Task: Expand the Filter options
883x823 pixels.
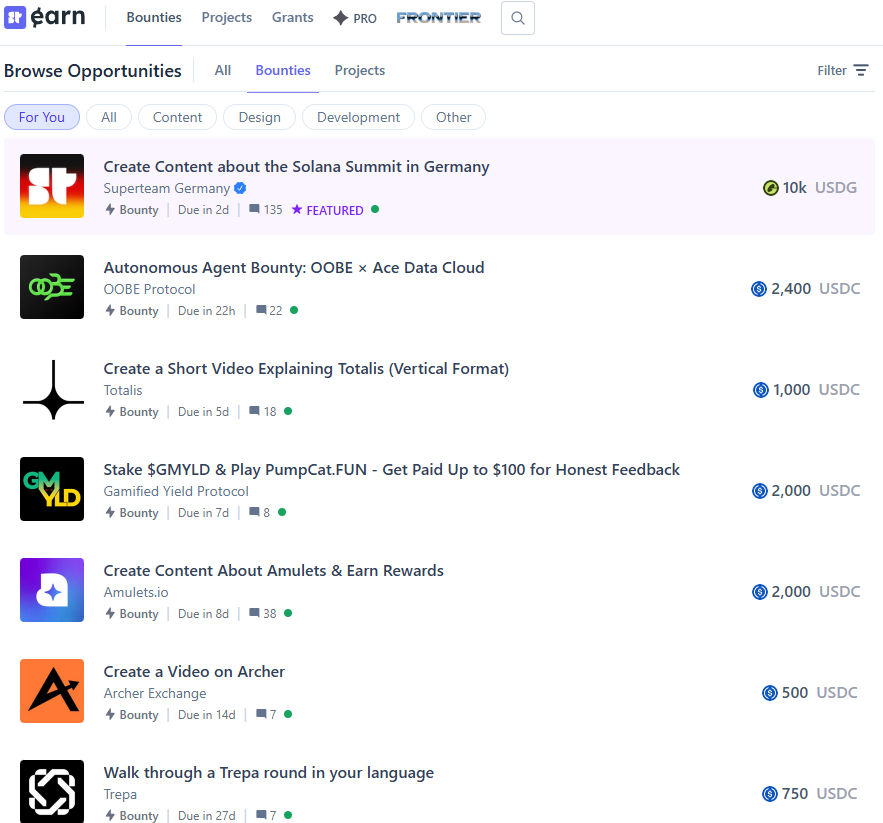Action: 842,70
